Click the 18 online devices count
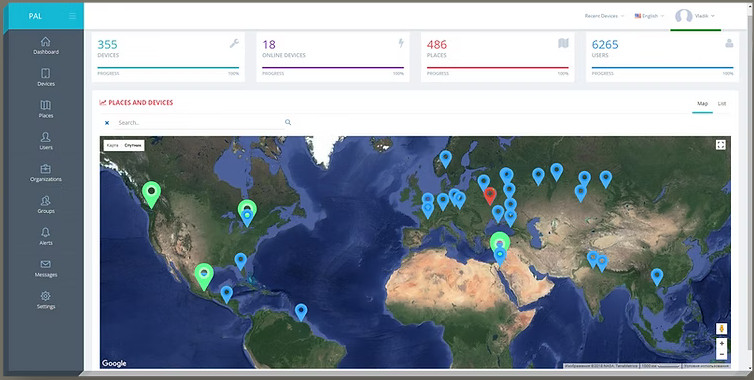The image size is (754, 380). click(269, 45)
